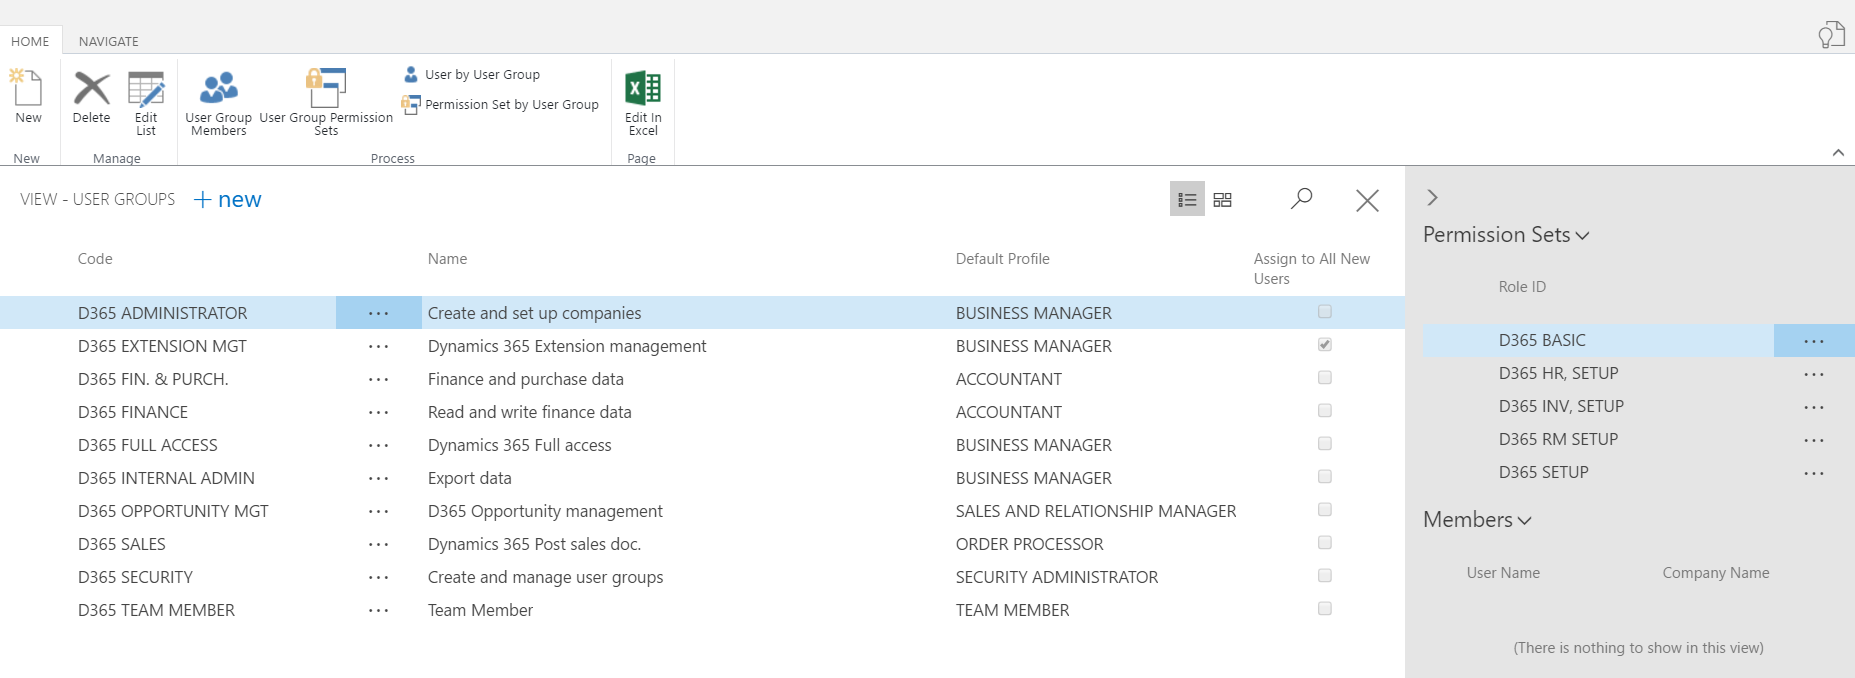Switch to tile view icon

click(x=1222, y=199)
